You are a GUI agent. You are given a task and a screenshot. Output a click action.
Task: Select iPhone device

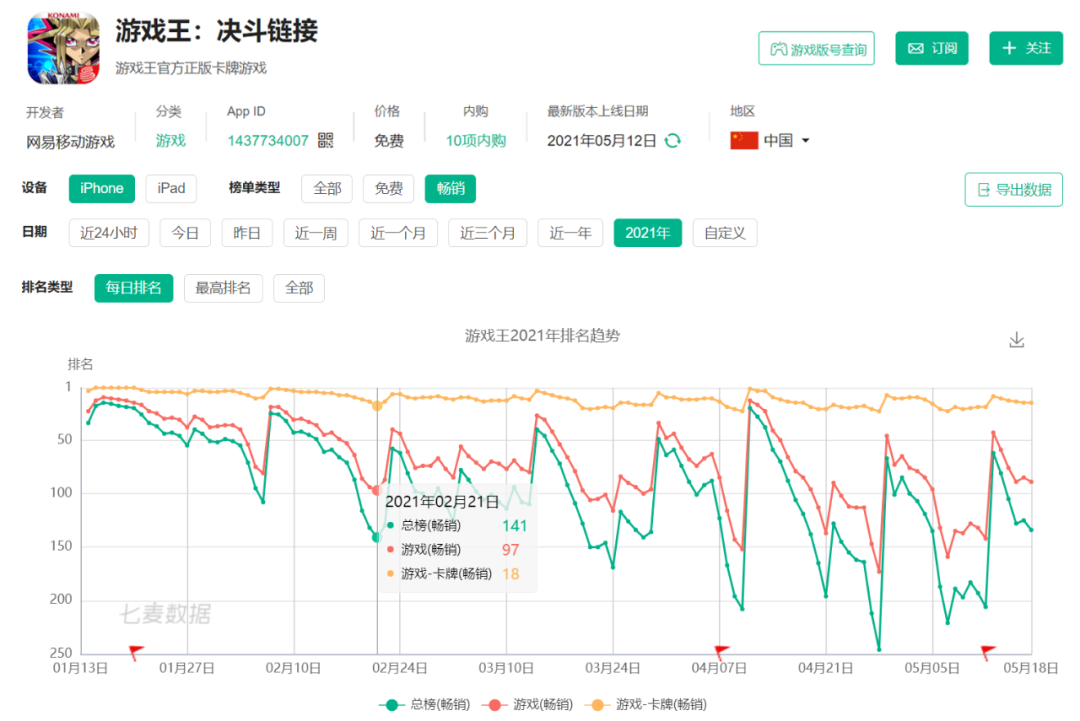pos(102,189)
